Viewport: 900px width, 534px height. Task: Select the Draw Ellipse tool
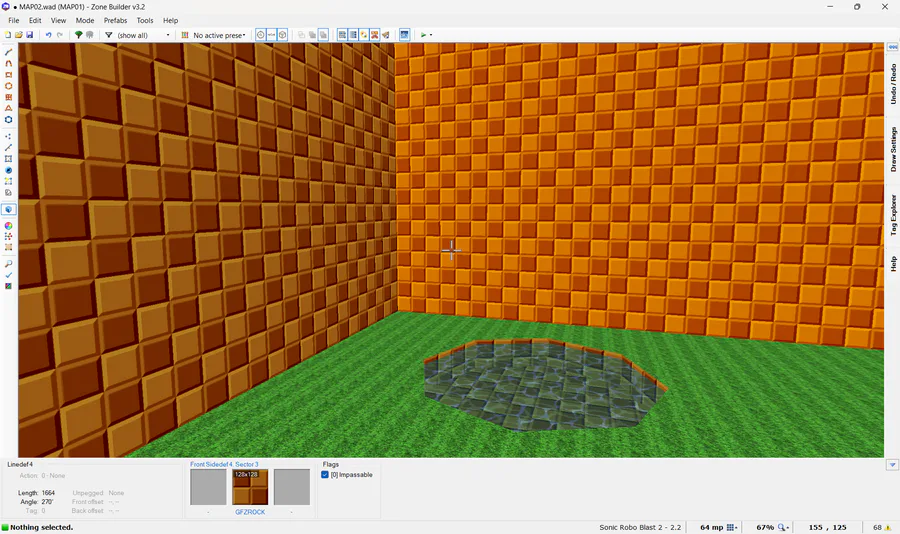tap(8, 86)
